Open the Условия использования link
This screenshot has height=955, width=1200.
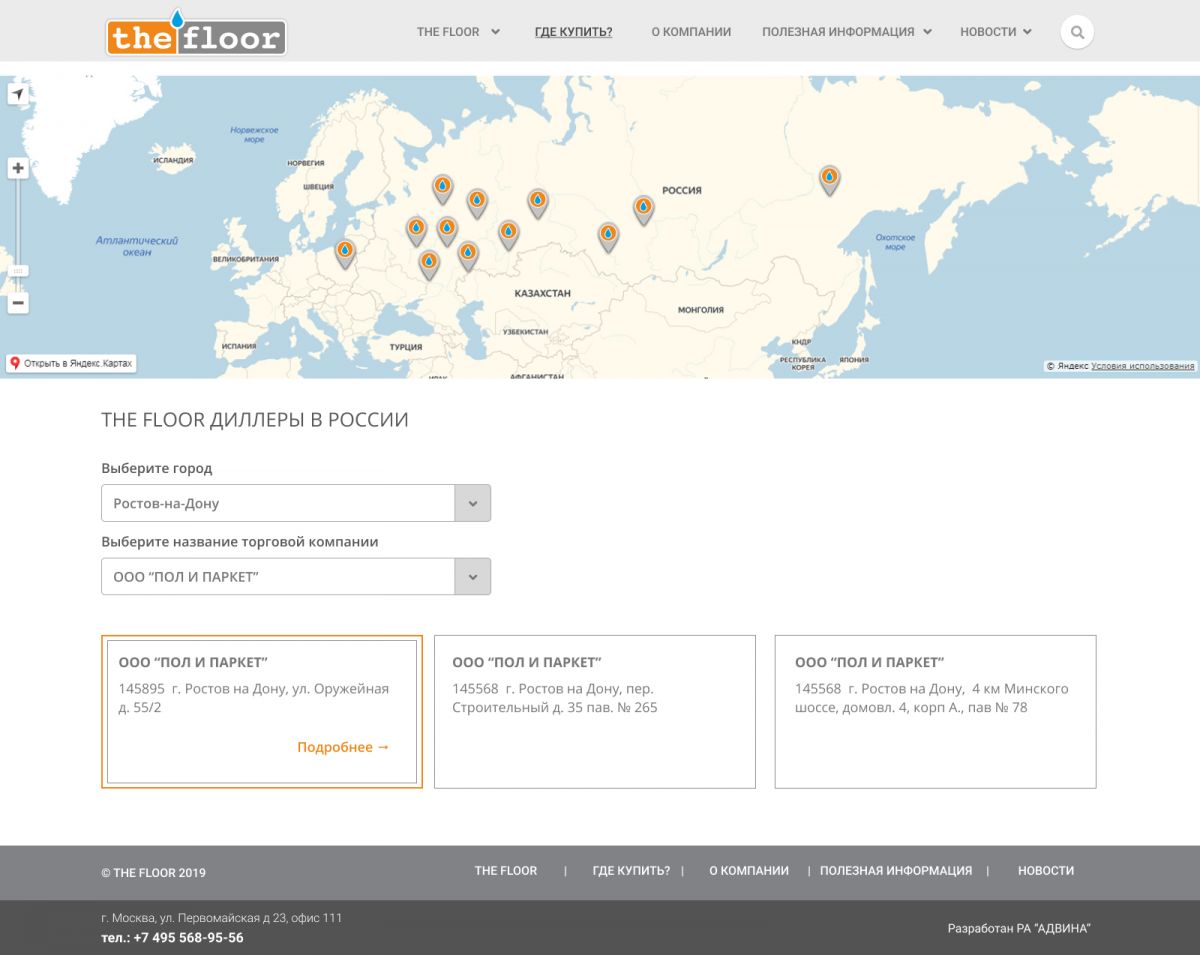(1143, 366)
